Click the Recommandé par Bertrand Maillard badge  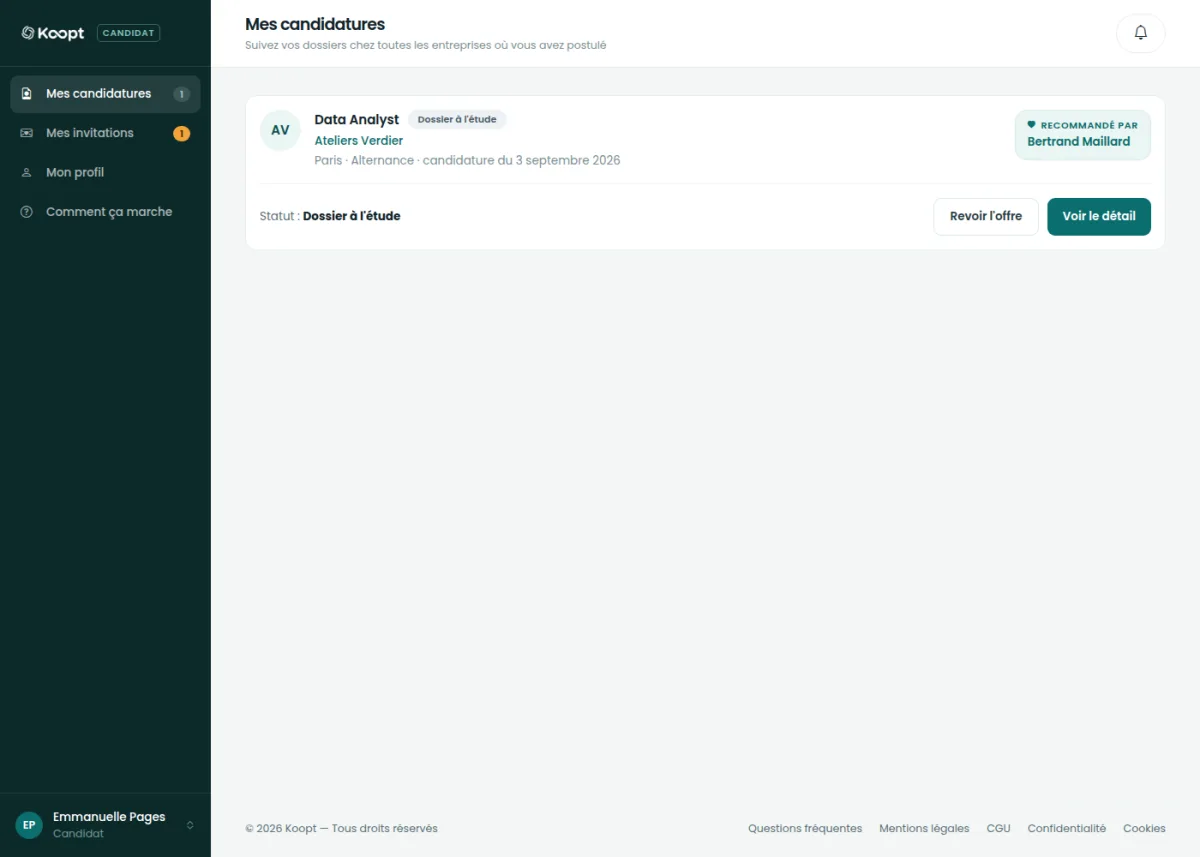(1083, 134)
